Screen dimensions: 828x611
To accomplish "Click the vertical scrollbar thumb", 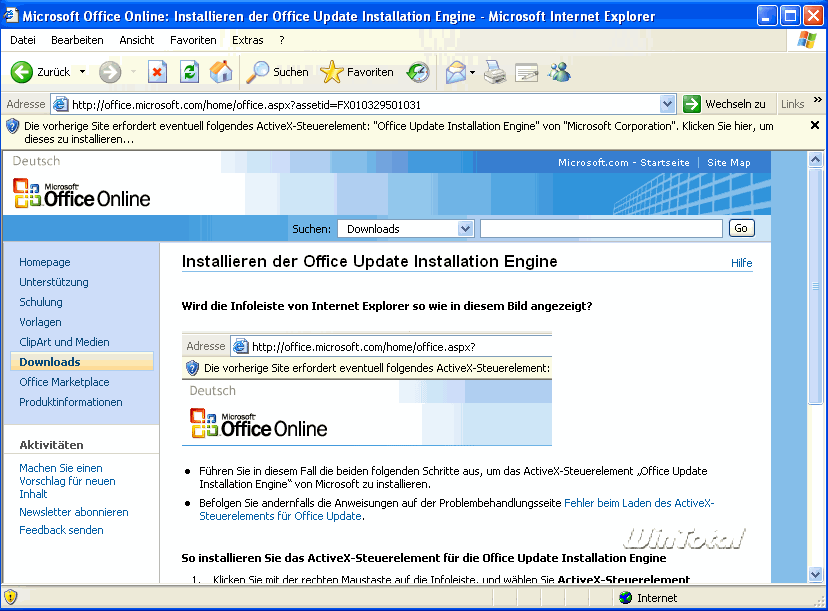I will tap(815, 286).
